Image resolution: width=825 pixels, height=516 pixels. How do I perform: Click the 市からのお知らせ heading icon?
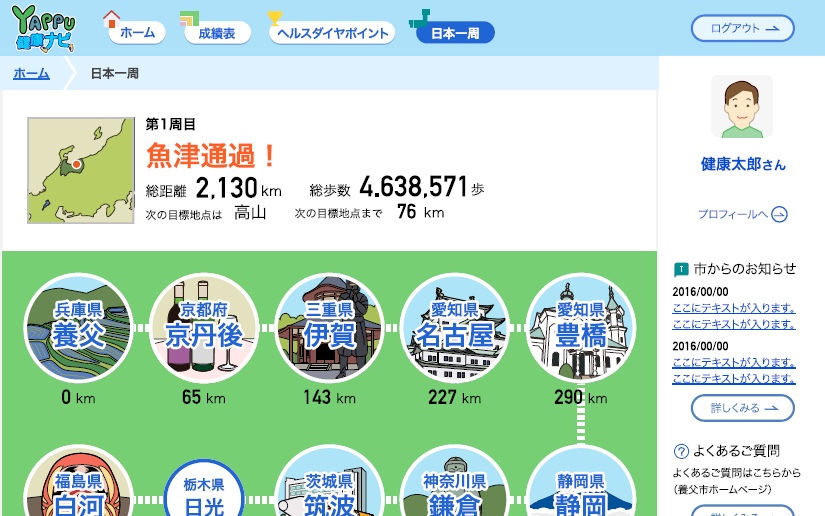tap(681, 270)
